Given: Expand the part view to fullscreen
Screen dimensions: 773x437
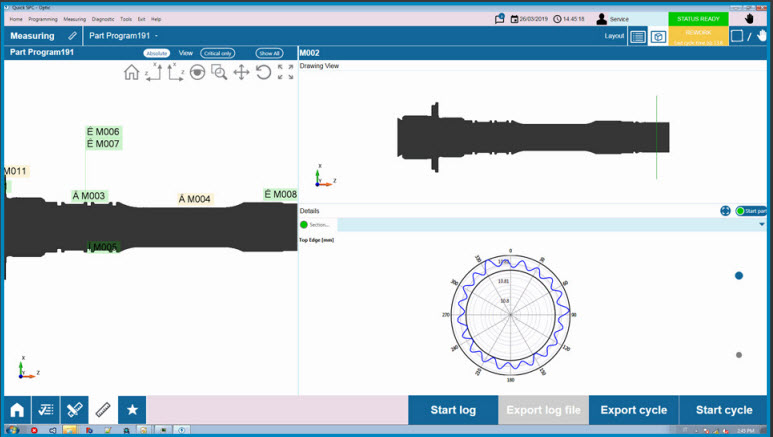Looking at the screenshot, I should (x=285, y=72).
